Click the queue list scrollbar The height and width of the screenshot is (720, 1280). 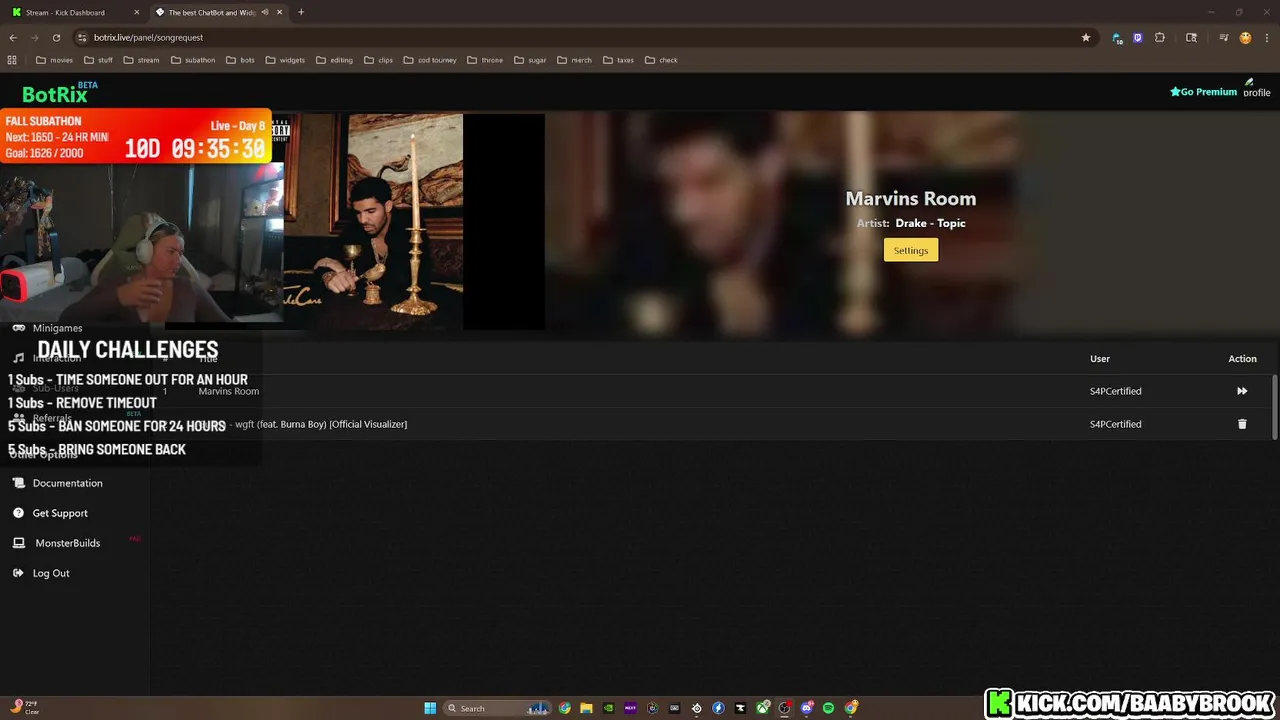pyautogui.click(x=1274, y=407)
